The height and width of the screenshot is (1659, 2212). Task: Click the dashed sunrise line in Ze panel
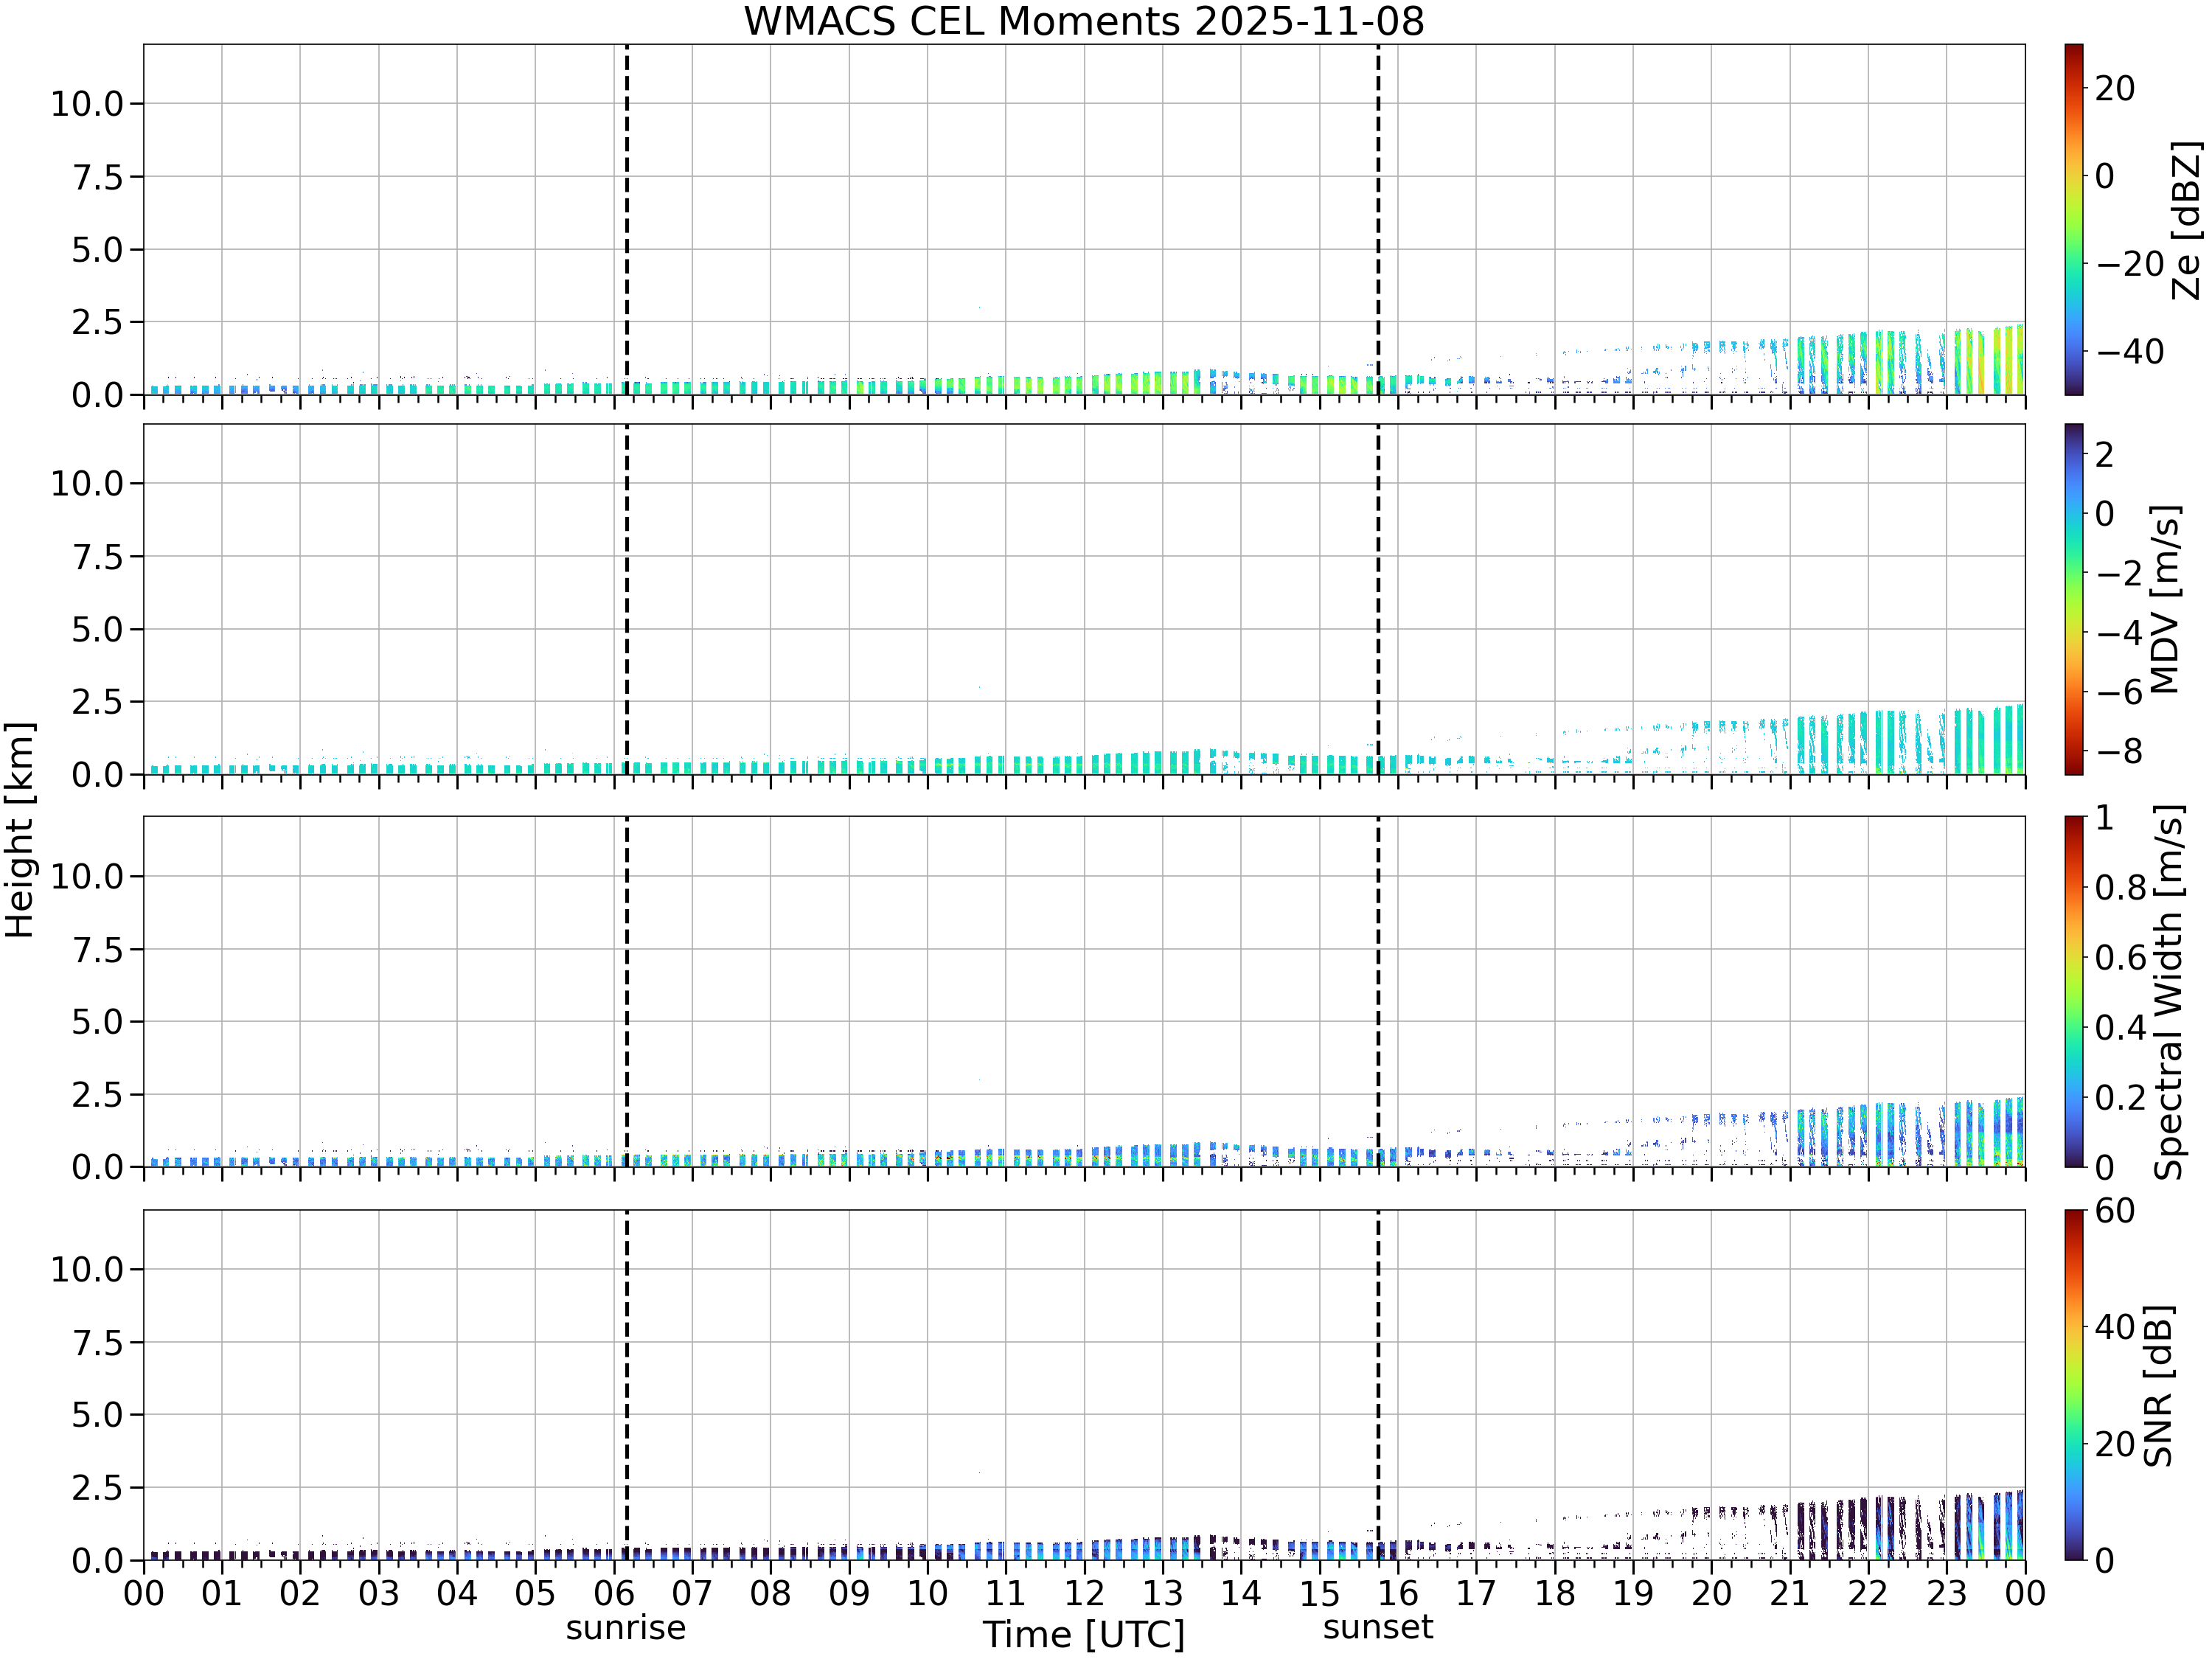[627, 219]
